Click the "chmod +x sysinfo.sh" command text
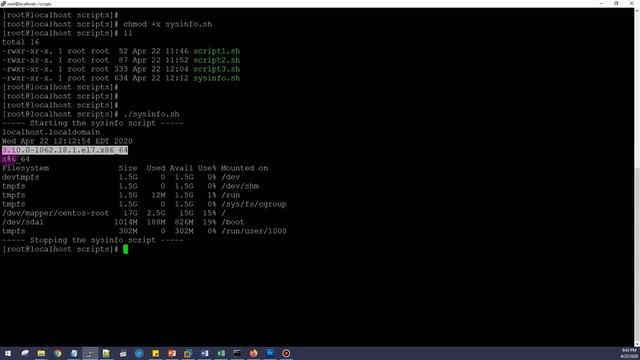Screen dimensions: 640x360 [167, 24]
